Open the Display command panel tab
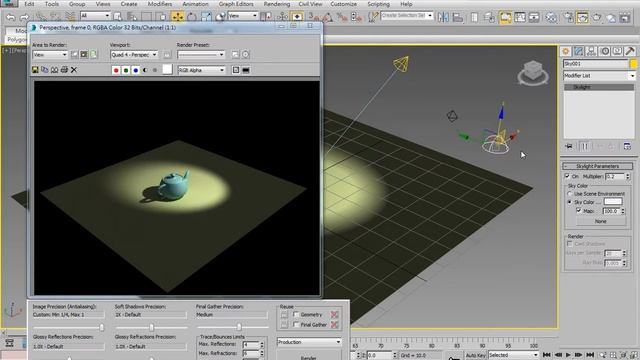Viewport: 640px width, 360px height. [x=617, y=51]
